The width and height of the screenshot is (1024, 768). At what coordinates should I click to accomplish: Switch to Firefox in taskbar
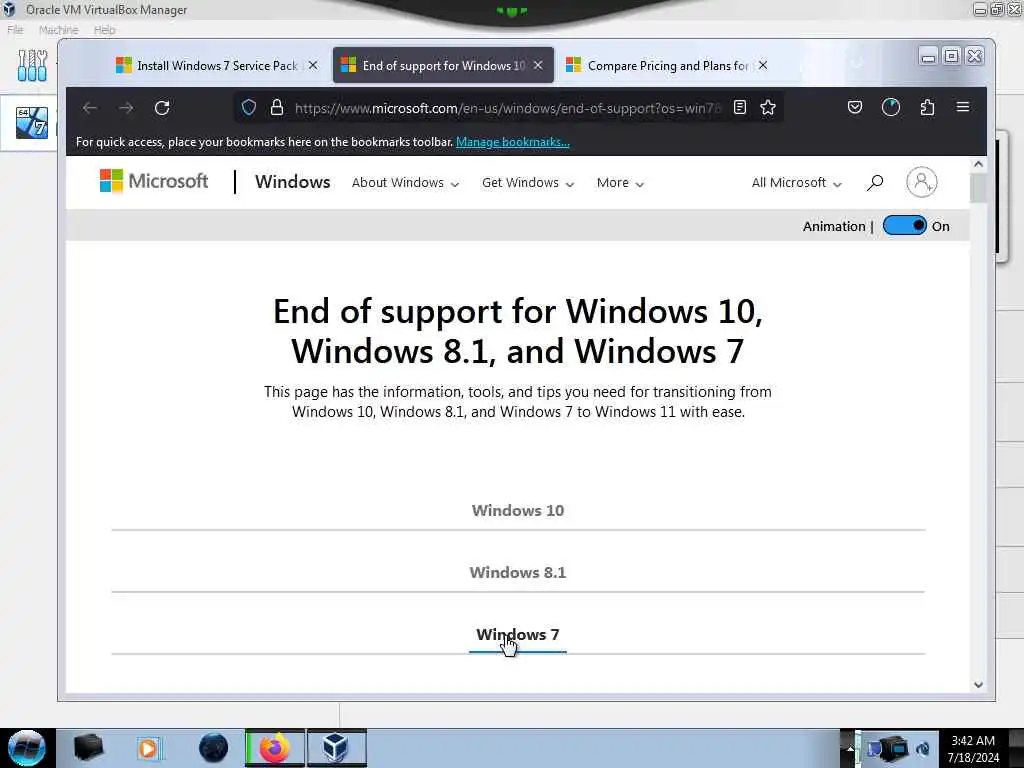(x=275, y=748)
